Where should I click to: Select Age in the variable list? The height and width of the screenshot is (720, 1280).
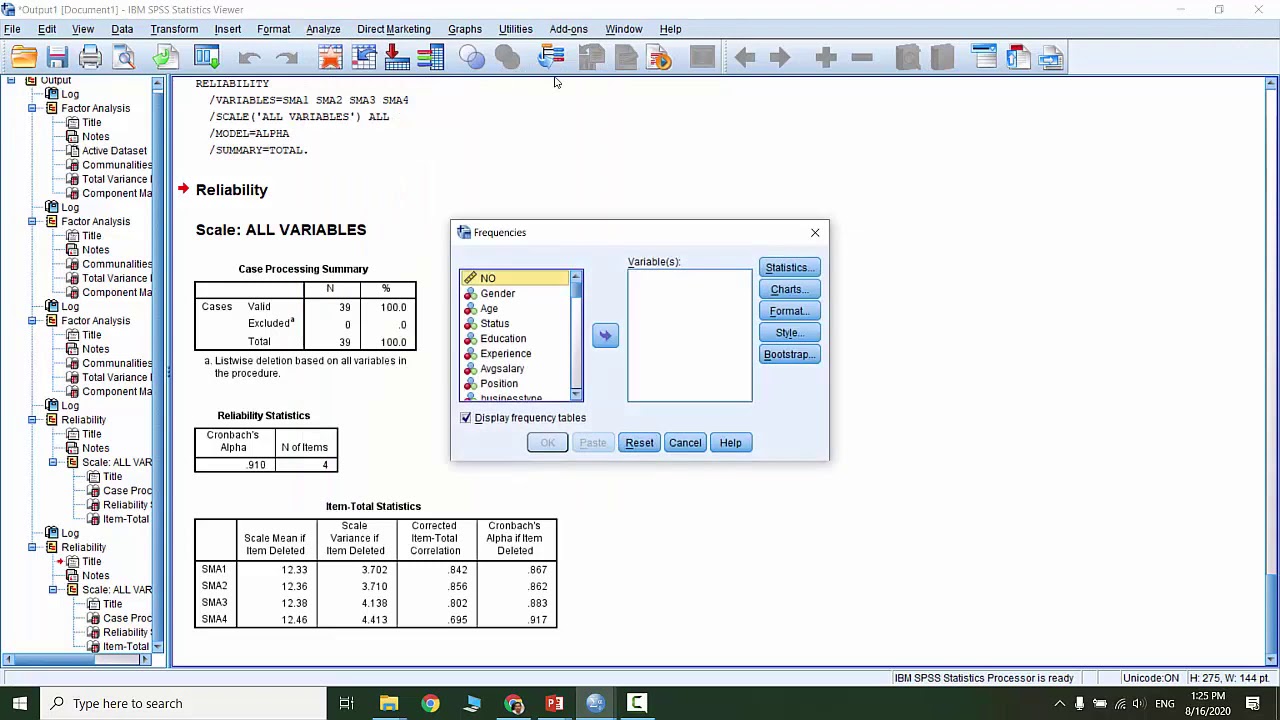(488, 308)
